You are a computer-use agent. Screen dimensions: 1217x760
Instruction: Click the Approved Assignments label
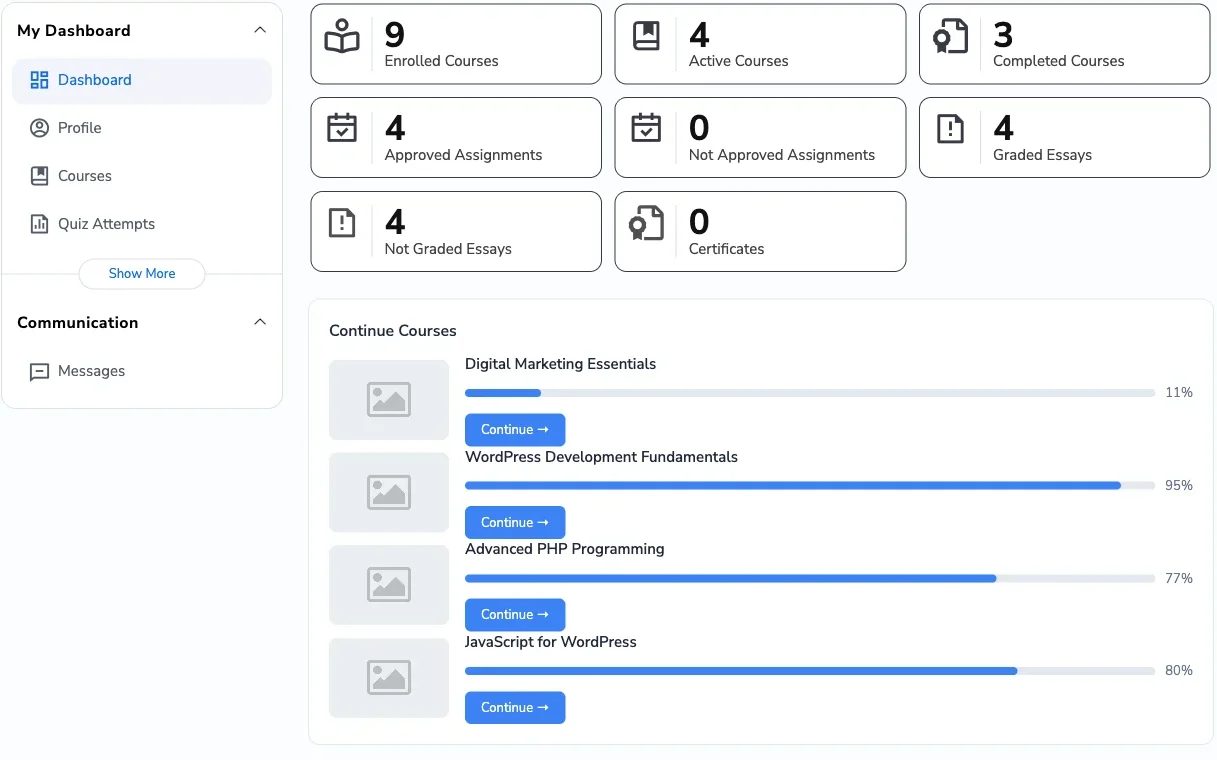click(x=463, y=155)
